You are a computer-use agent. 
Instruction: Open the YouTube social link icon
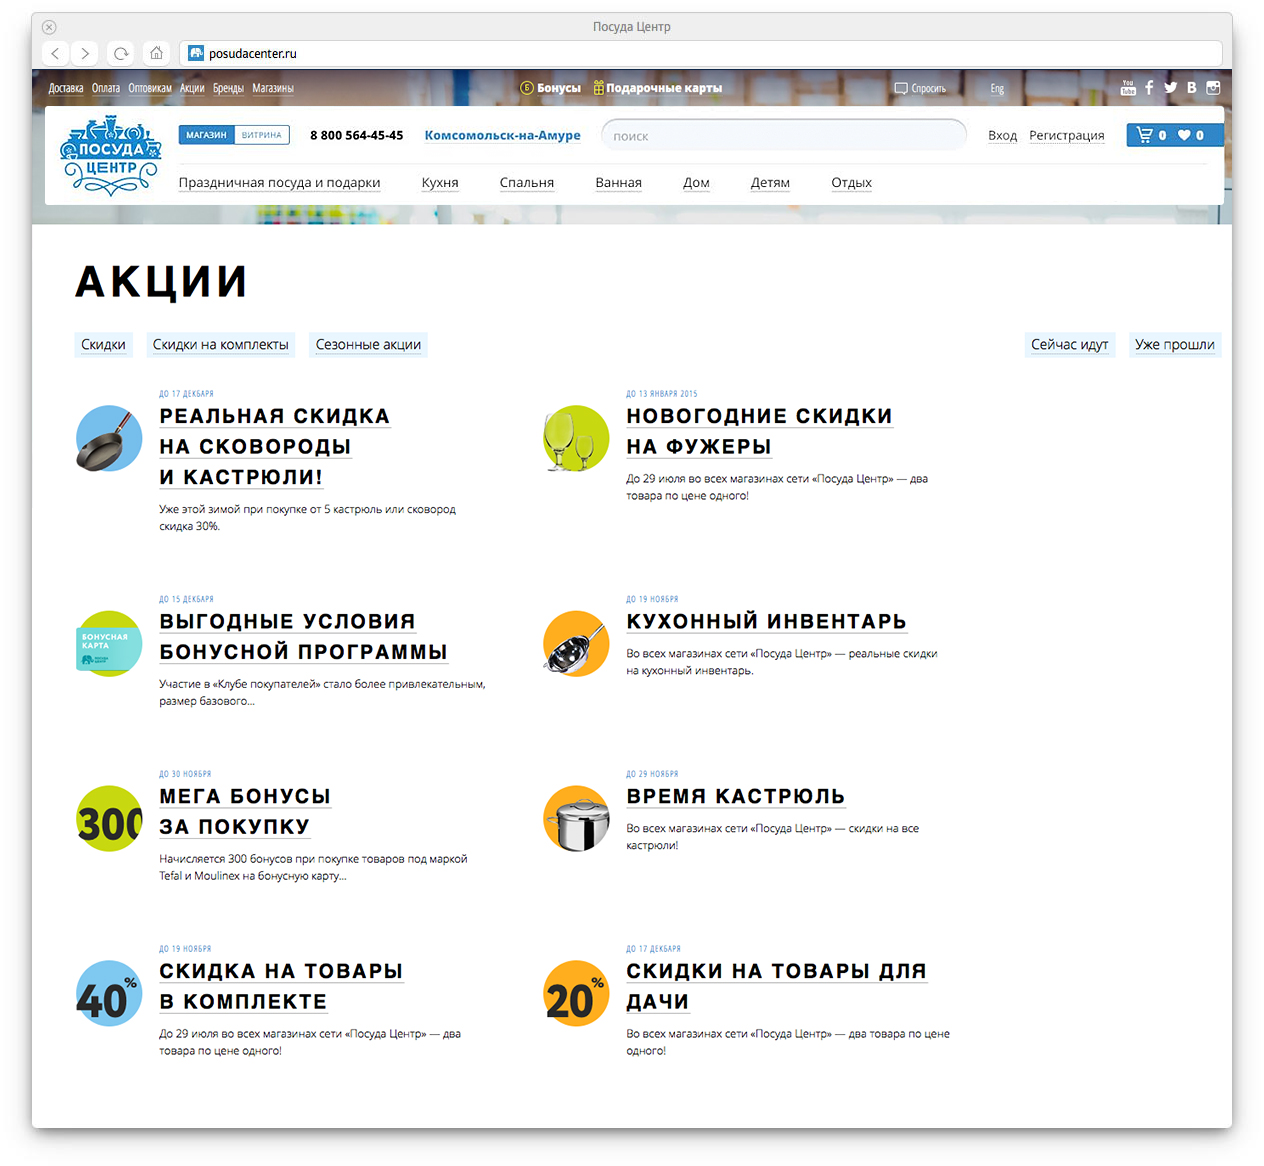point(1128,88)
